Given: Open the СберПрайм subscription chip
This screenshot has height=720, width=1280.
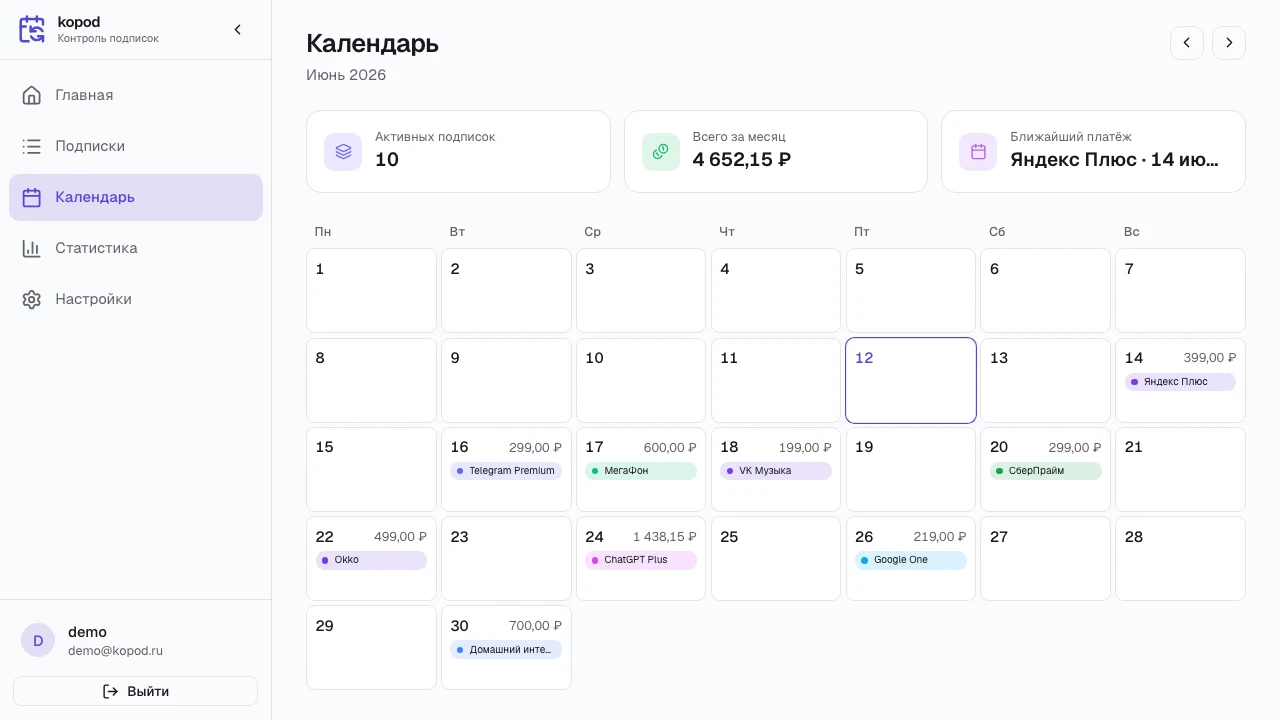Looking at the screenshot, I should coord(1046,471).
